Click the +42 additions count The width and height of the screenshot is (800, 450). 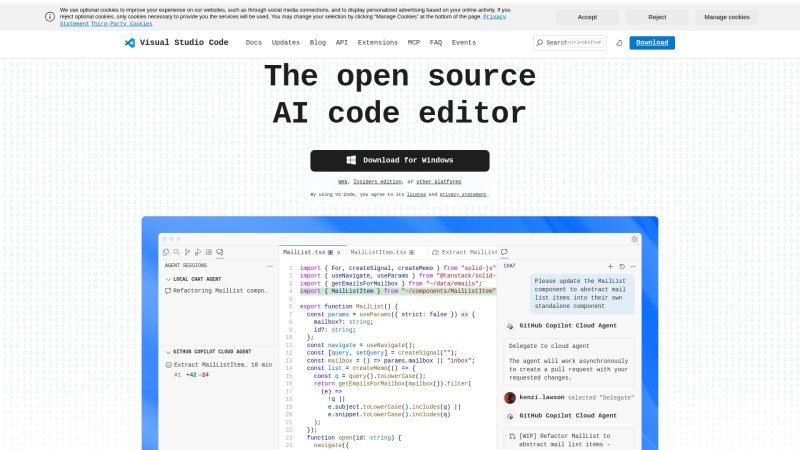coord(191,375)
